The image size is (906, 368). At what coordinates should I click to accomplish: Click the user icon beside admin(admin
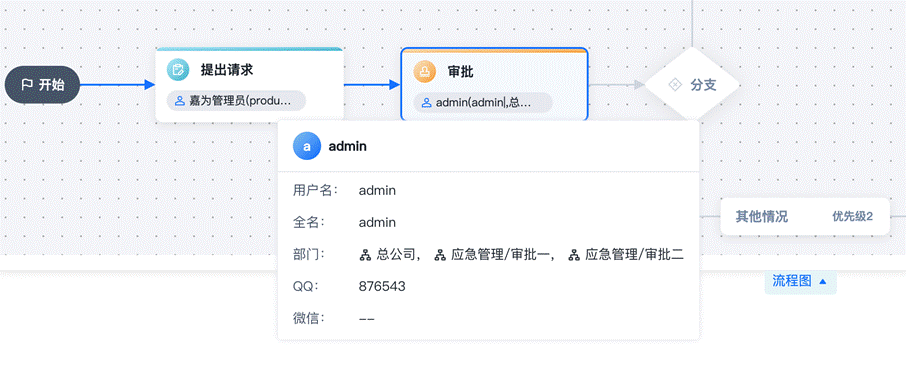pyautogui.click(x=426, y=103)
